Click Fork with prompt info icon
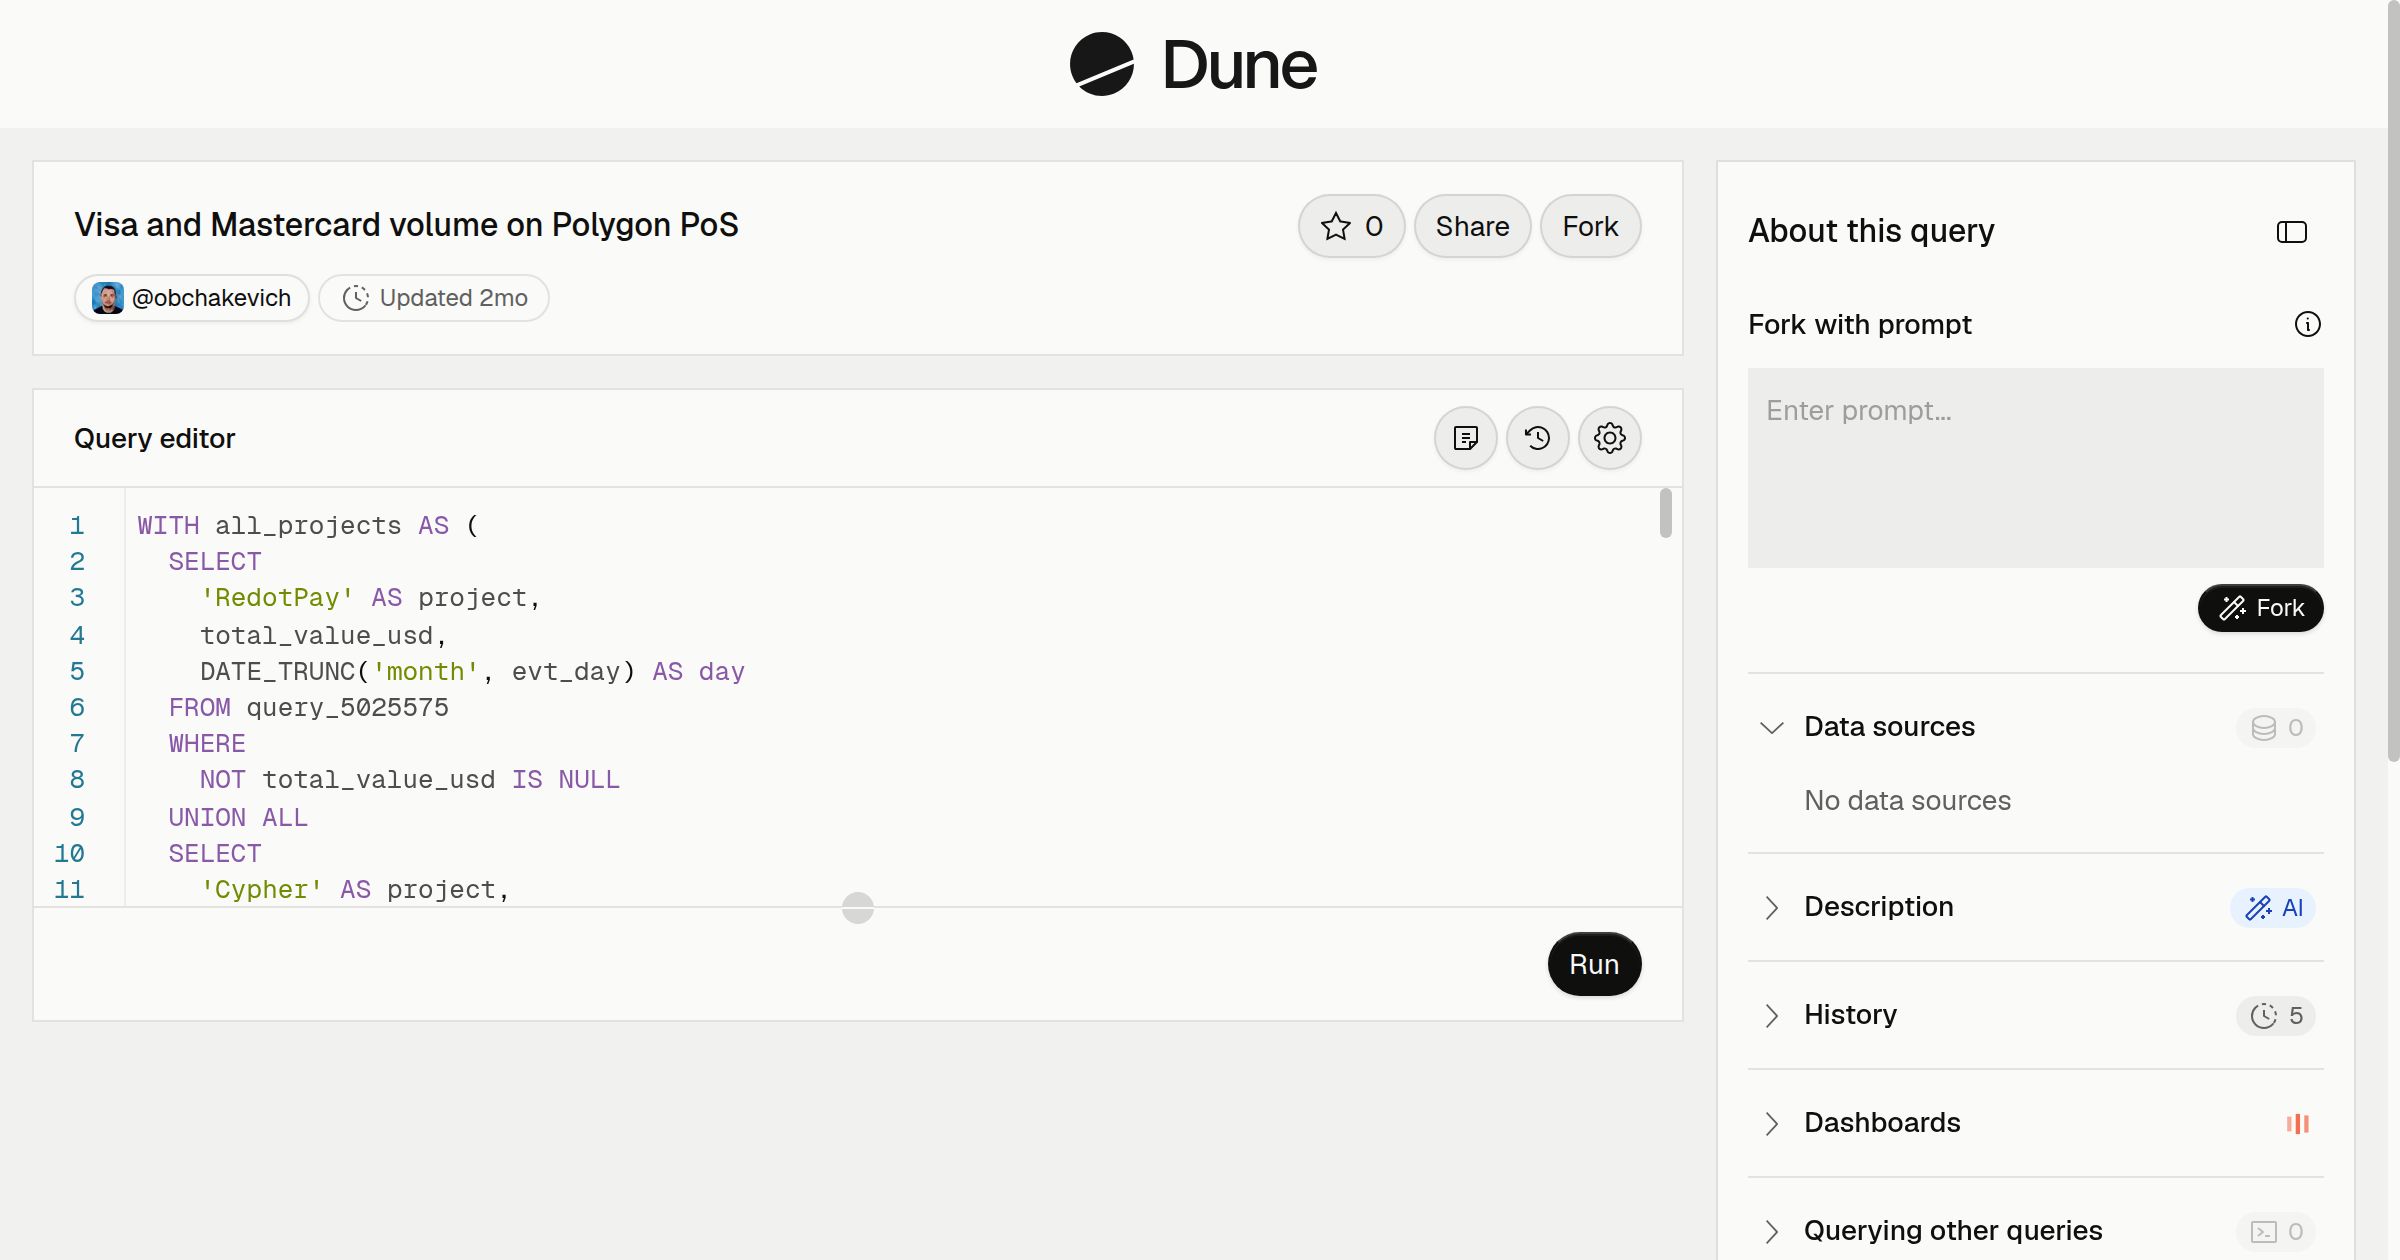 (2307, 324)
